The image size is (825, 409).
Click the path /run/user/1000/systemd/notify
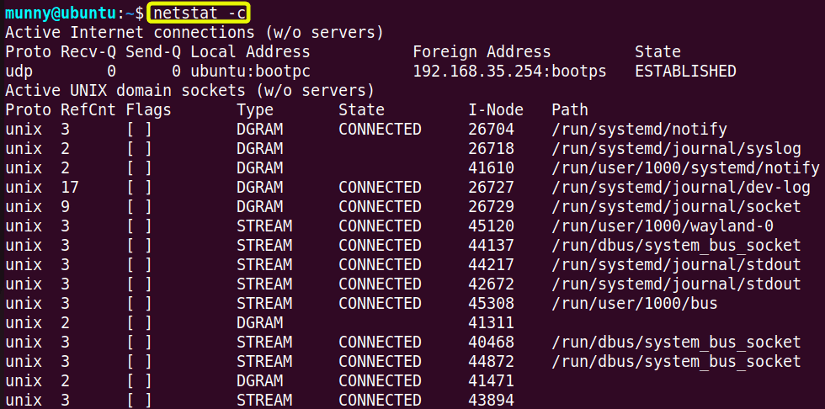pyautogui.click(x=685, y=168)
